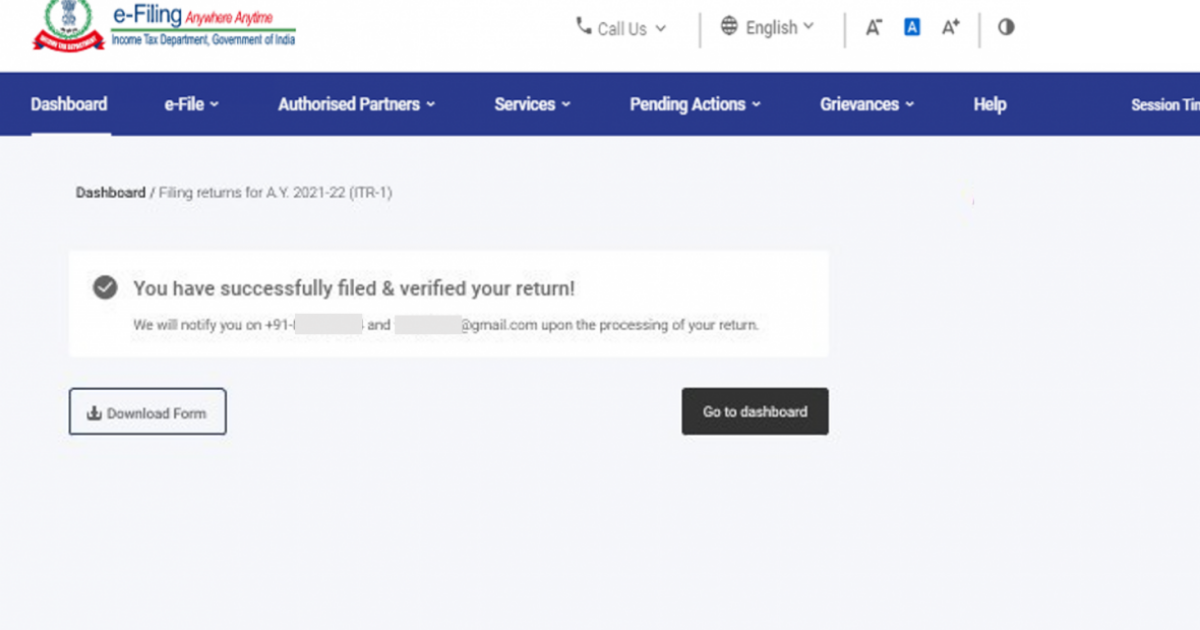
Task: Increase font size with A+ icon
Action: (951, 28)
